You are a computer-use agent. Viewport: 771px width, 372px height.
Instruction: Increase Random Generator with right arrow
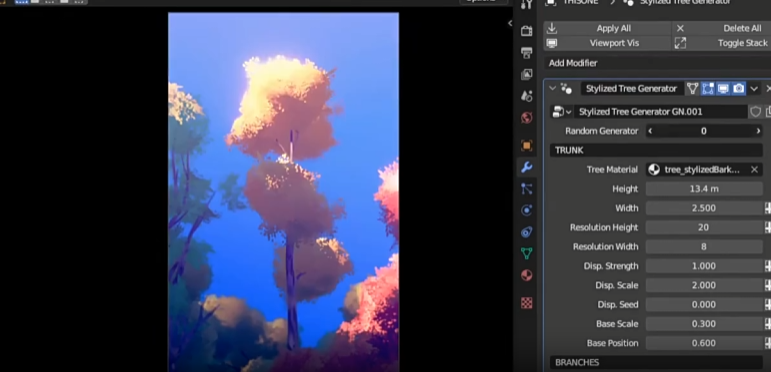point(758,131)
